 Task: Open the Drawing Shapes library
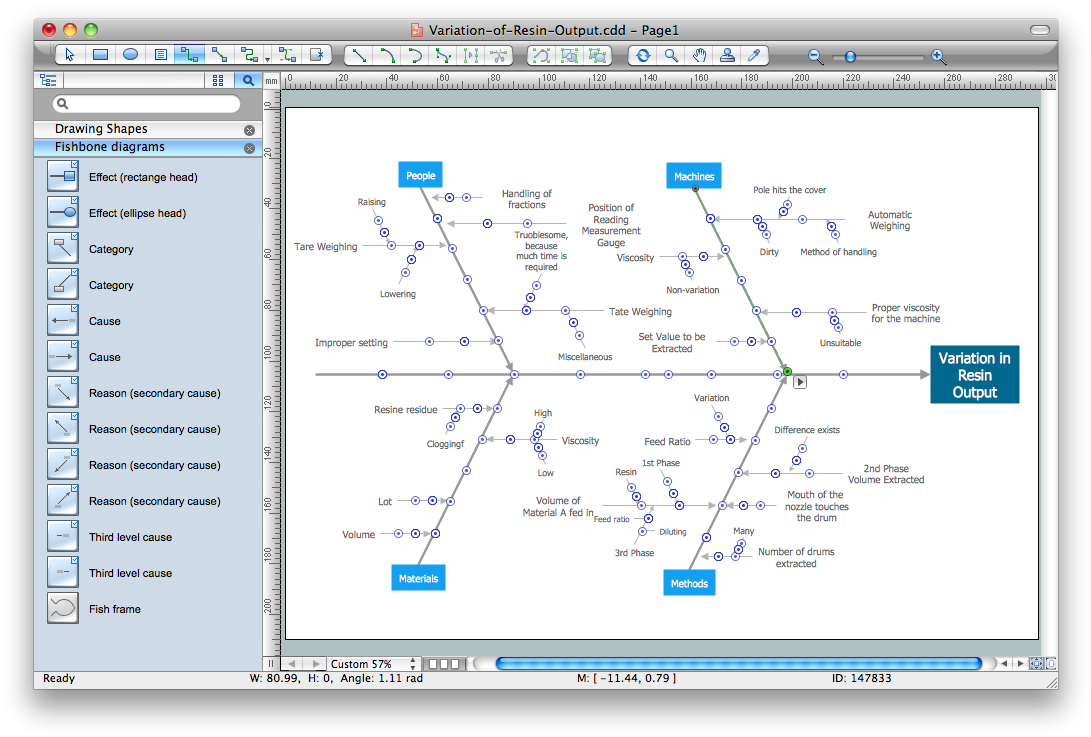tap(101, 129)
